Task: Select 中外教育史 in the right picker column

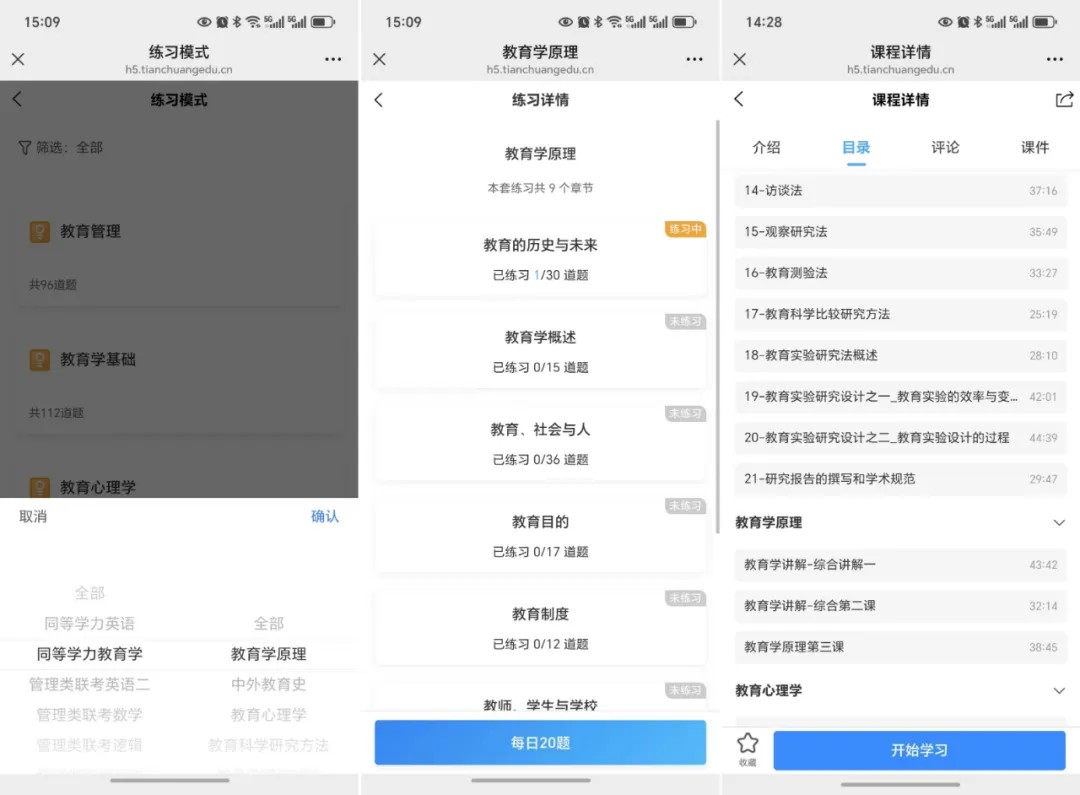Action: 267,685
